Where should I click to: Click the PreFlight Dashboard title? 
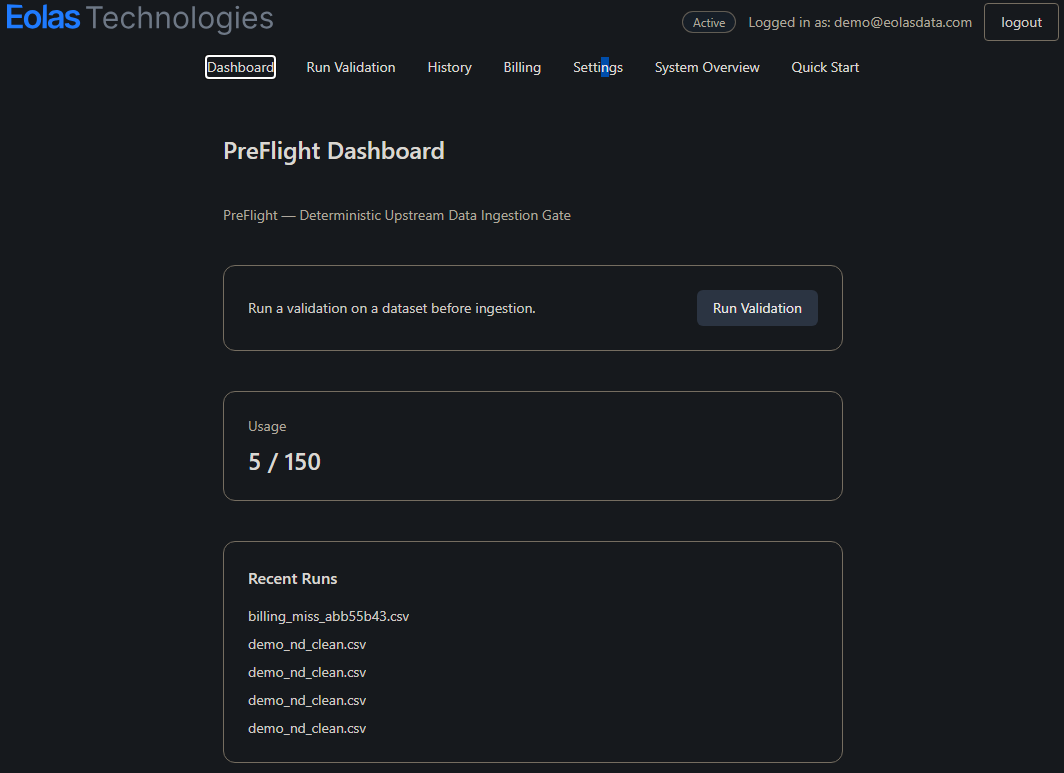click(334, 151)
